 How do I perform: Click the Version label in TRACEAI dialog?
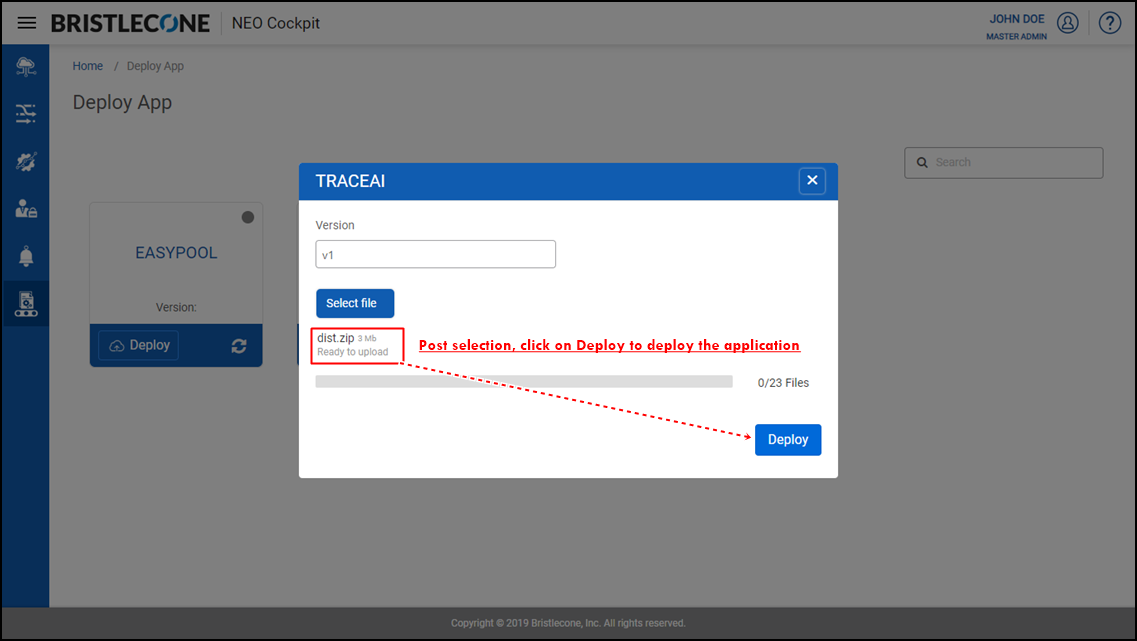[335, 226]
